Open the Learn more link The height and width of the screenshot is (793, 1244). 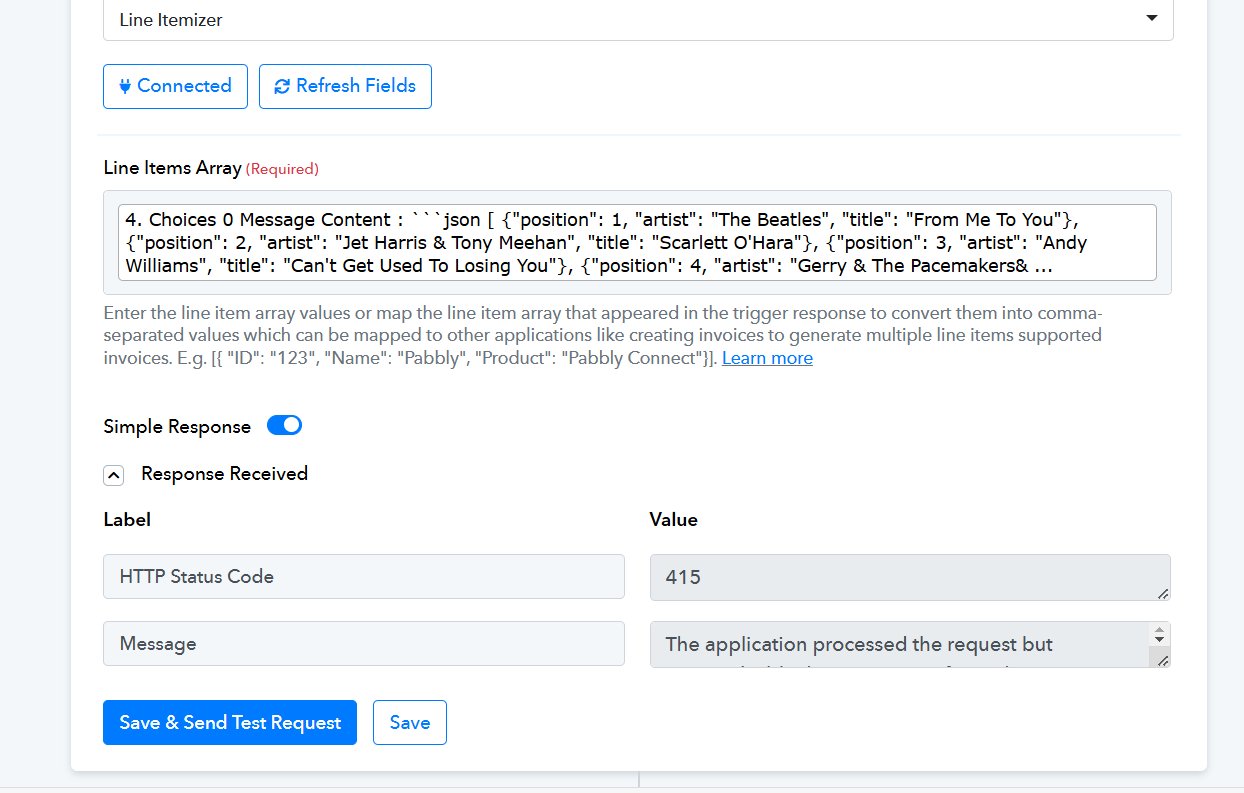[x=767, y=358]
